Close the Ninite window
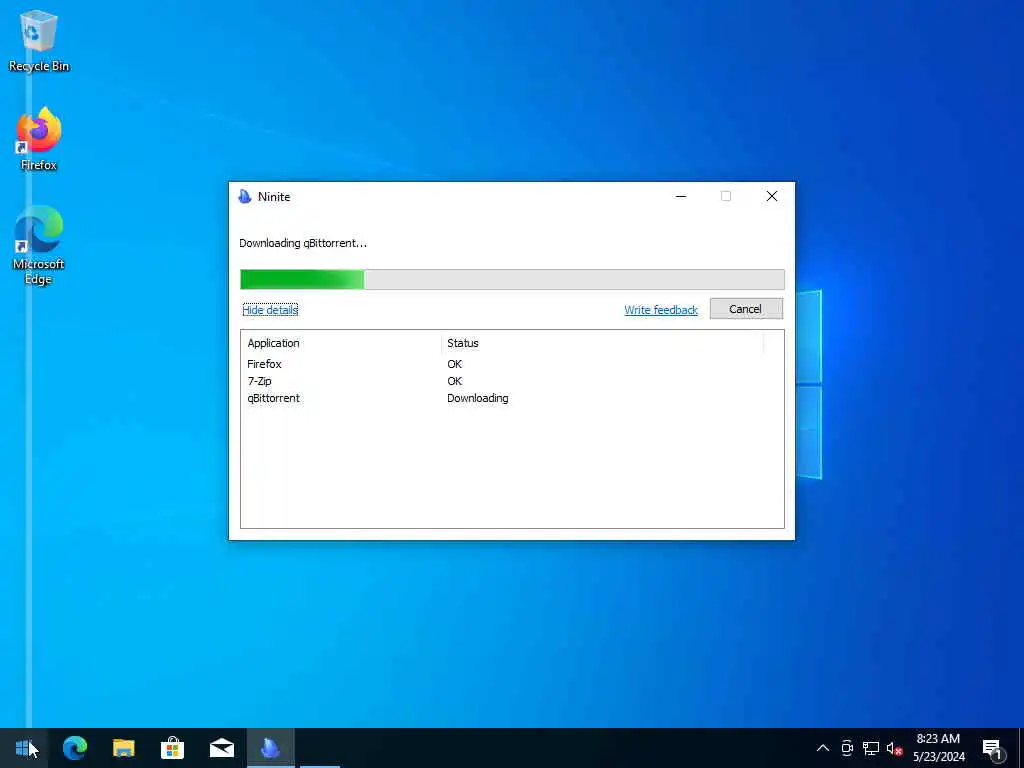Image resolution: width=1024 pixels, height=768 pixels. click(771, 196)
